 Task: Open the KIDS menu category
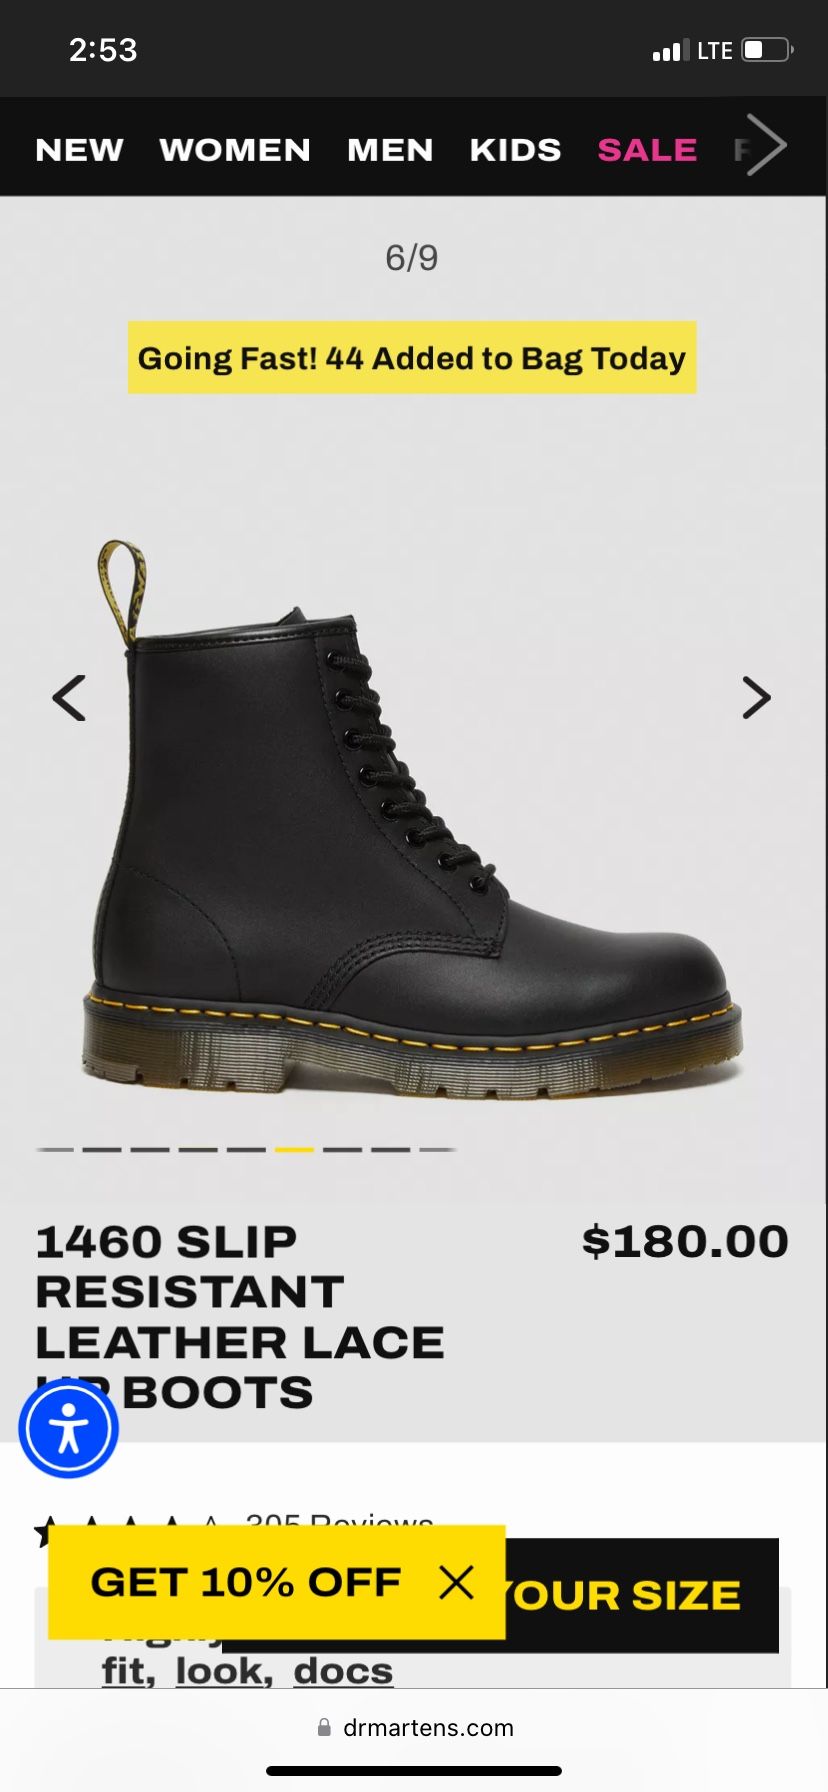pos(515,150)
